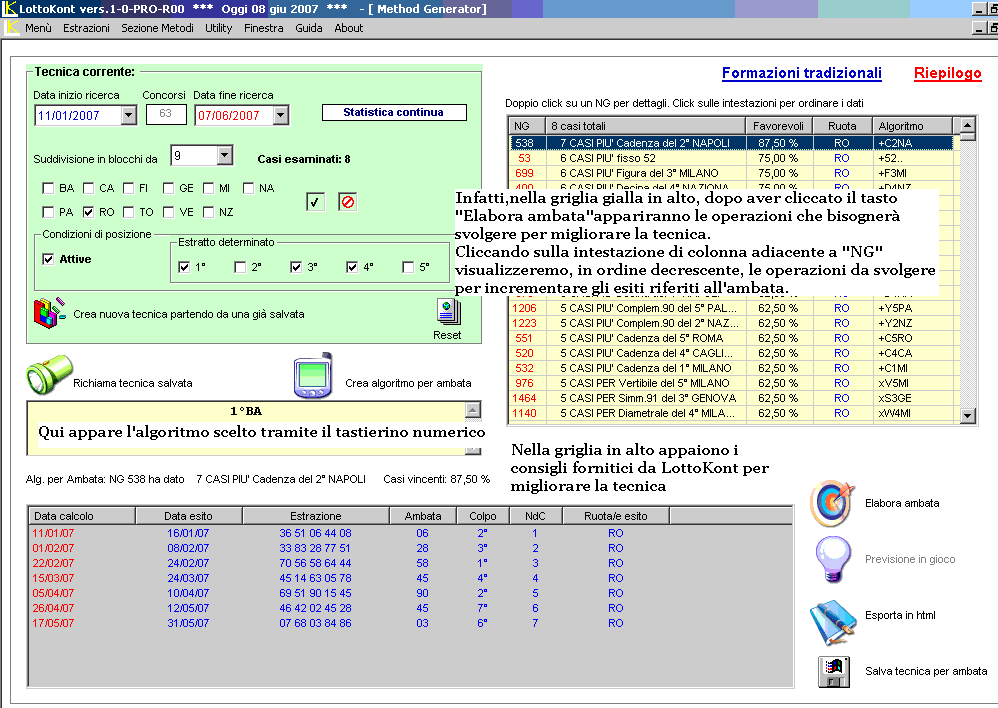998x708 pixels.
Task: Toggle the Attive position conditions checkbox
Action: 48,259
